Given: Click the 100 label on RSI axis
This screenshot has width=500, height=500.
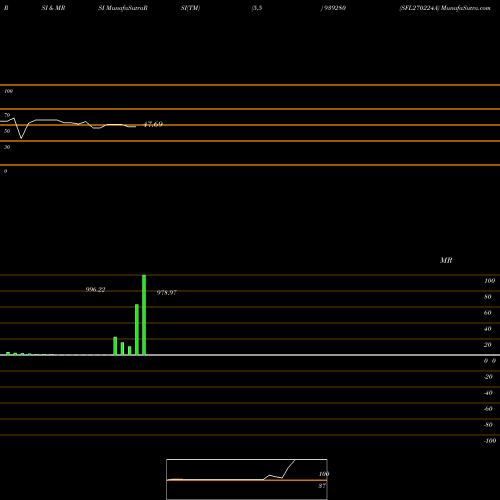Looking at the screenshot, I should [x=9, y=91].
